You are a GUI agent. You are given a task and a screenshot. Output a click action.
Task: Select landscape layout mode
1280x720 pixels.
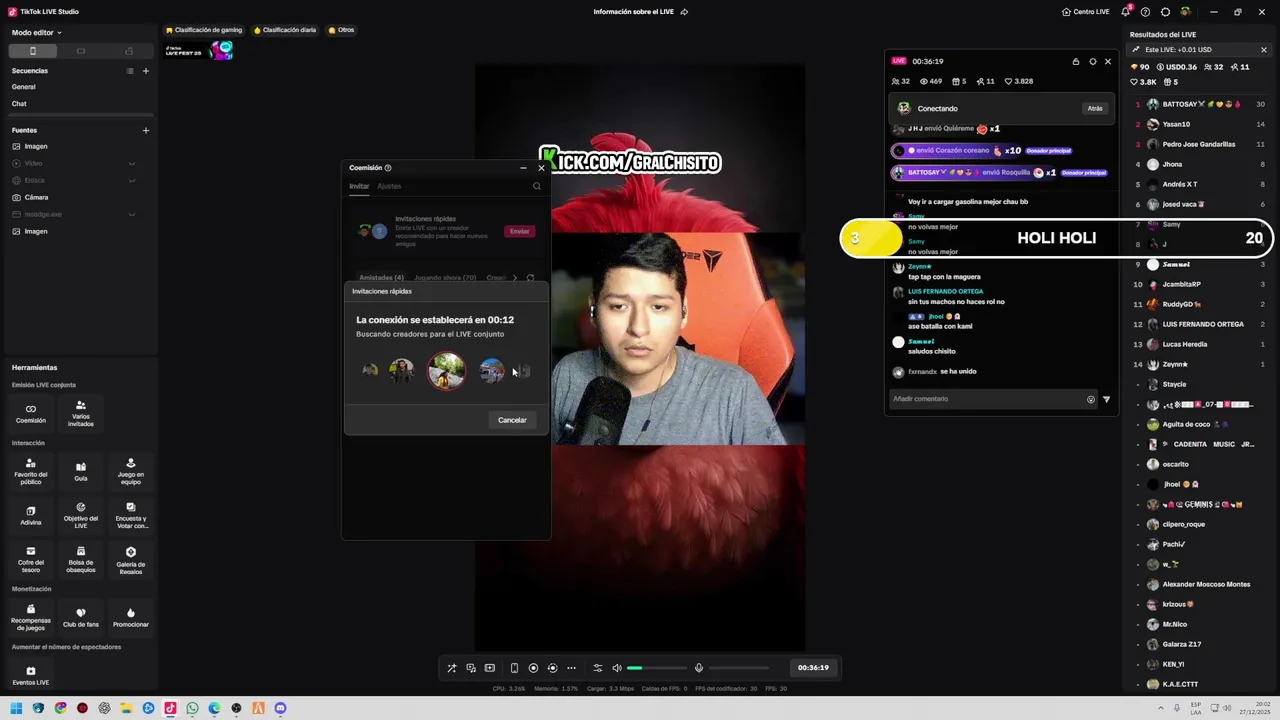(x=81, y=51)
